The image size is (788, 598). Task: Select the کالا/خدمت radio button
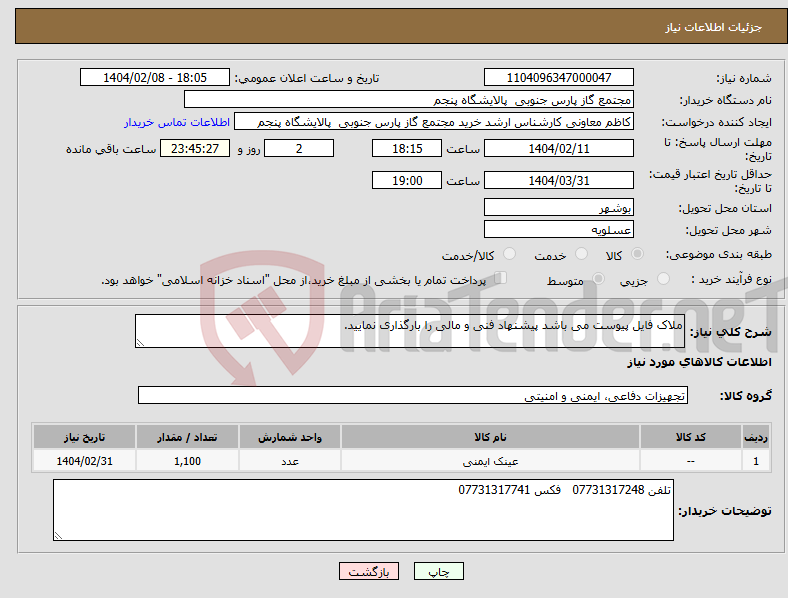click(509, 254)
